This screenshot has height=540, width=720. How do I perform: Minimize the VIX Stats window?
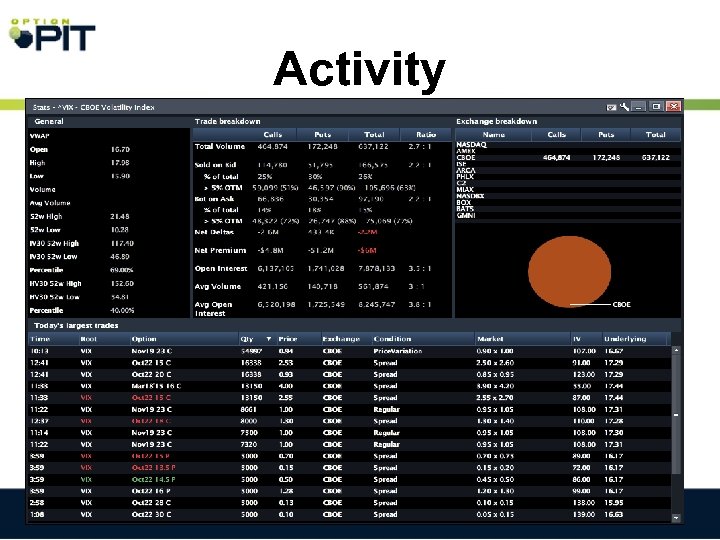pyautogui.click(x=639, y=107)
